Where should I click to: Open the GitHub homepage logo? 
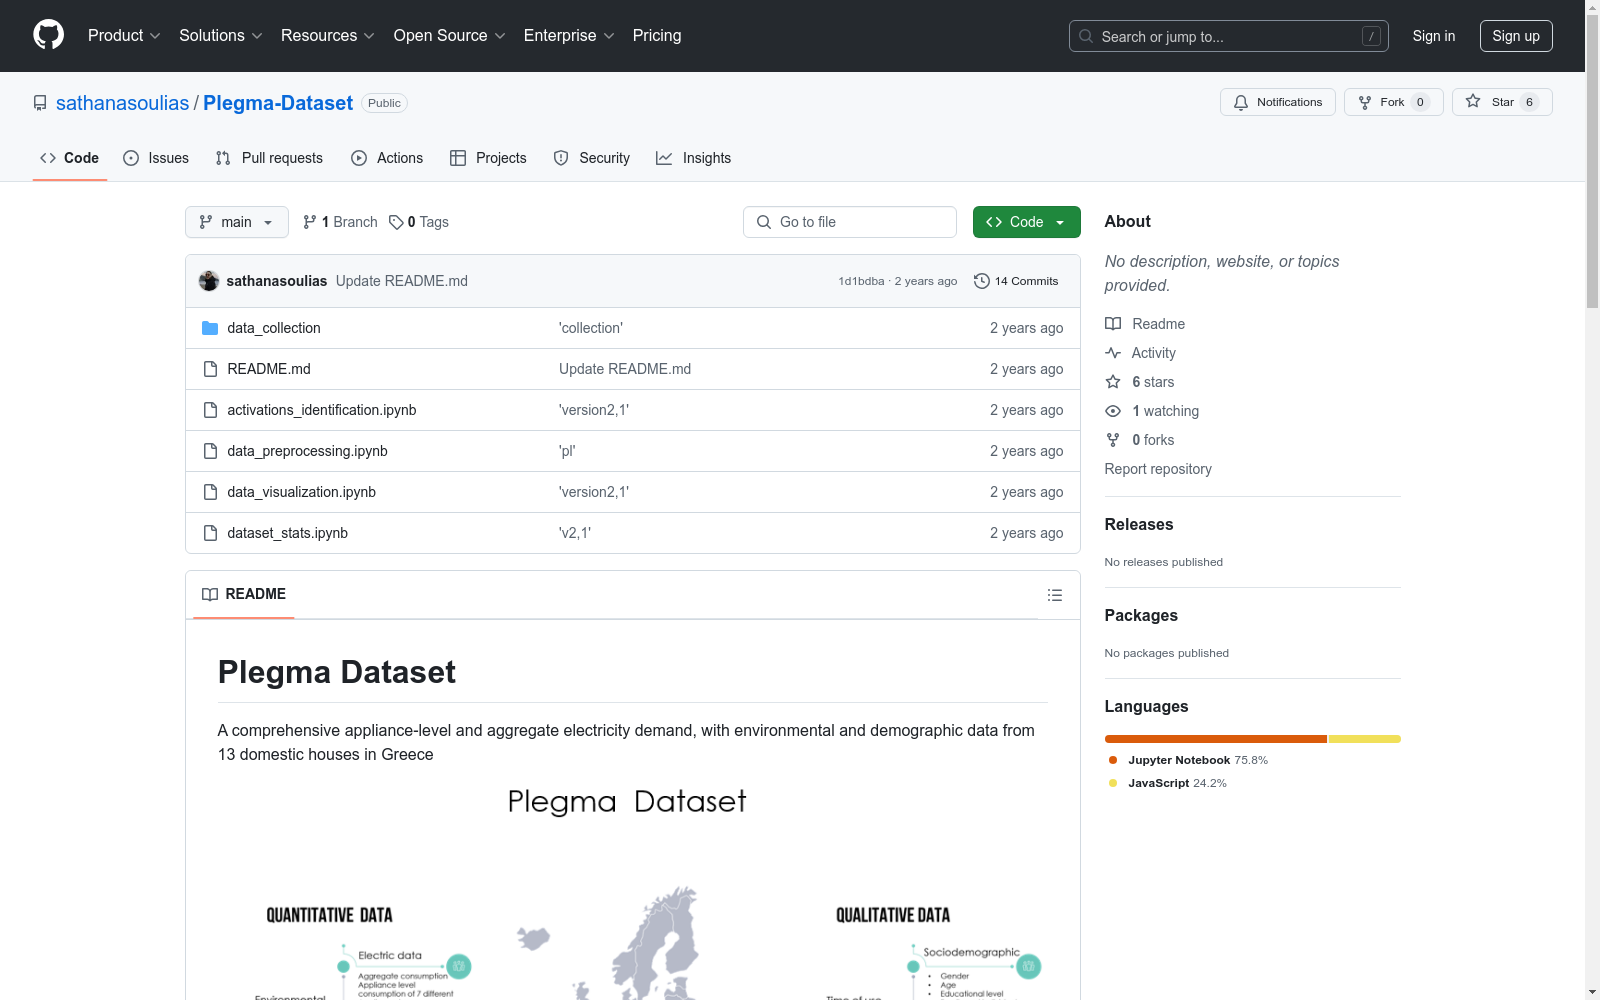(48, 35)
